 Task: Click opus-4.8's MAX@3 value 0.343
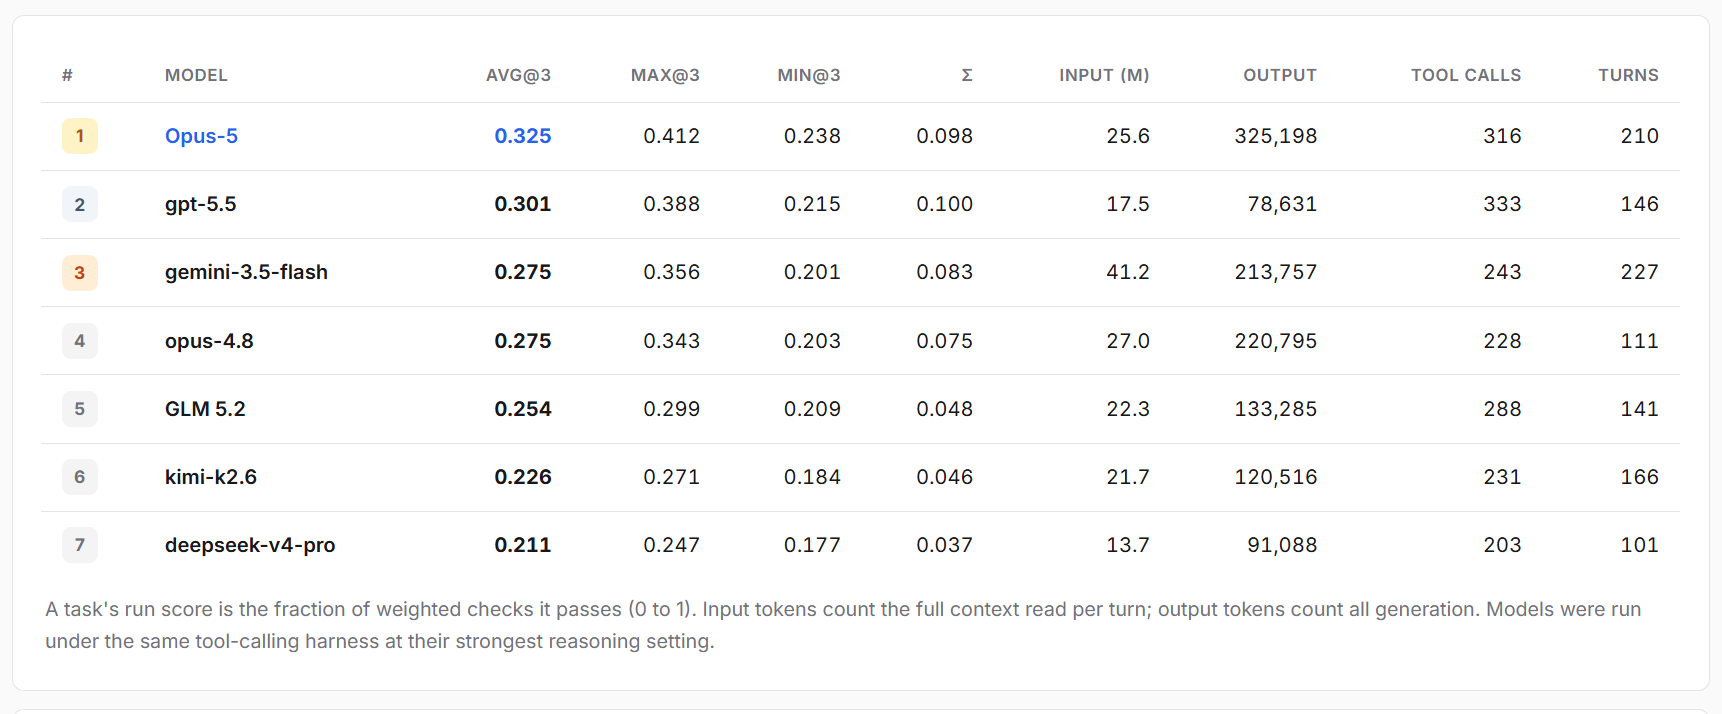point(672,341)
